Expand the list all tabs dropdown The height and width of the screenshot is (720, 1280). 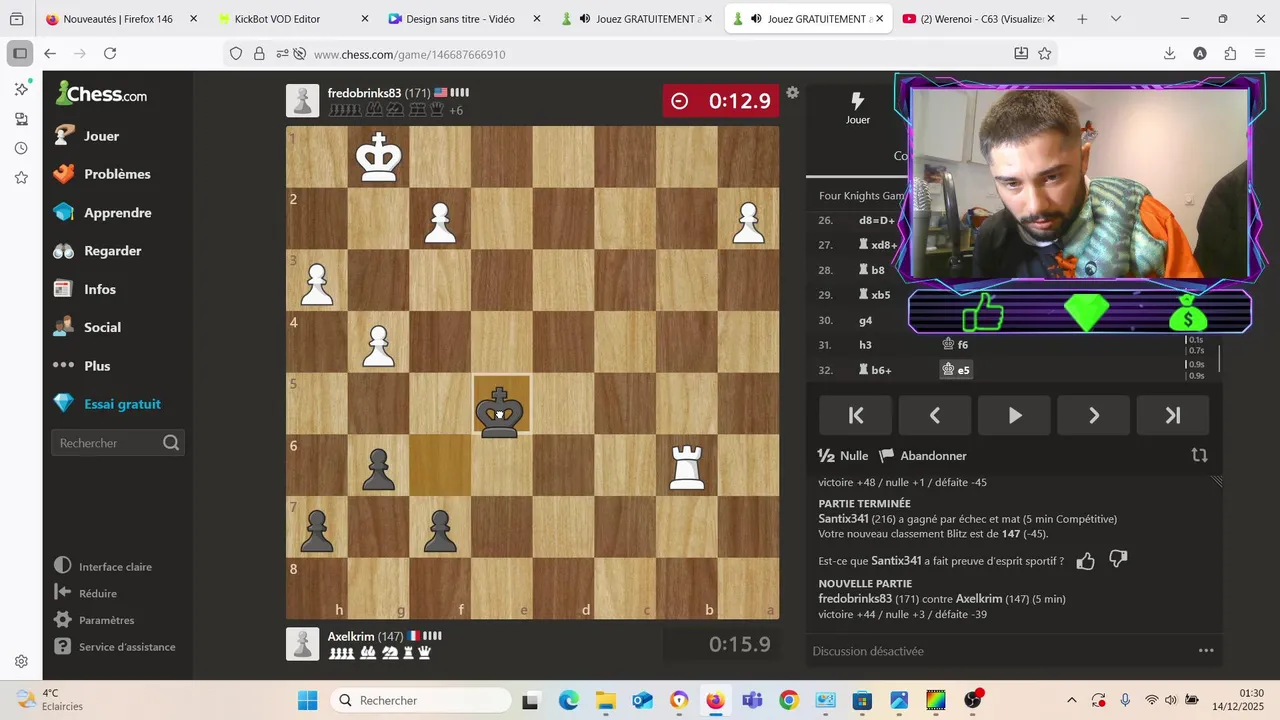[1116, 19]
